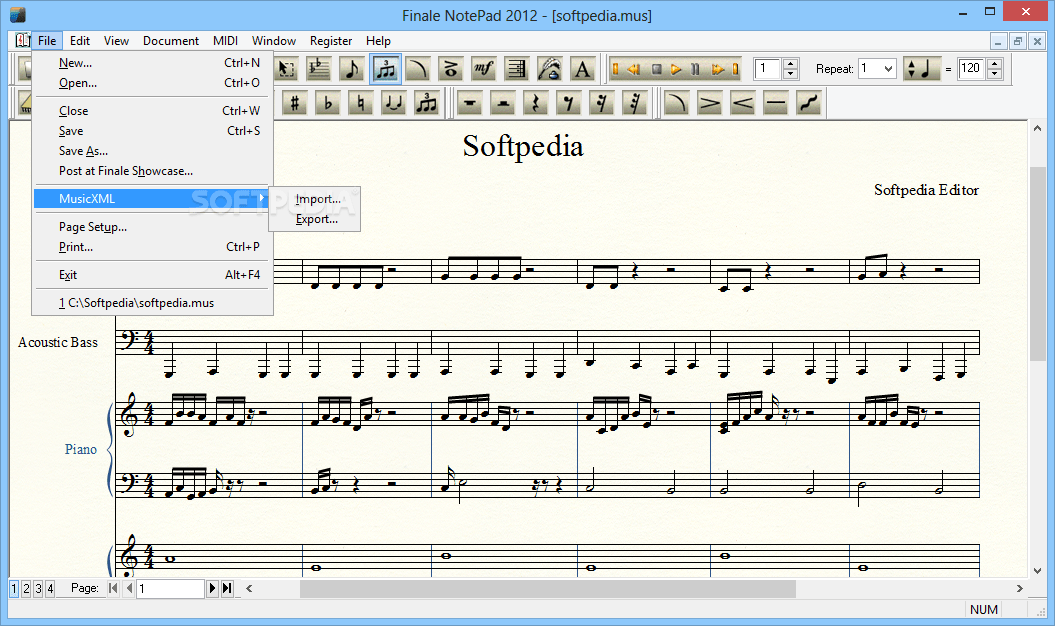Pause the score playback
1055x626 pixels.
coord(693,69)
